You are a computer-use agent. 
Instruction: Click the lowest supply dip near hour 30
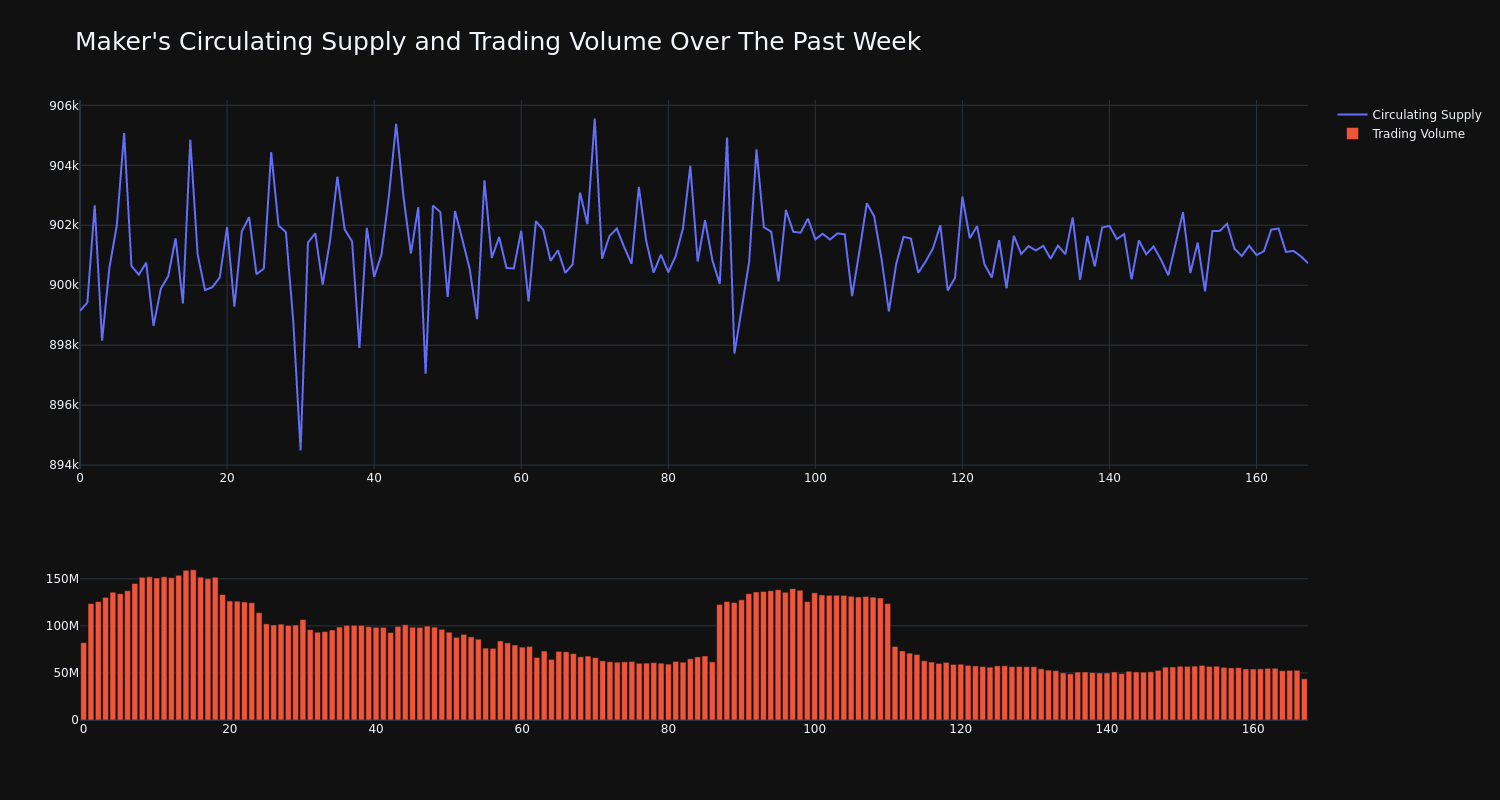(300, 449)
